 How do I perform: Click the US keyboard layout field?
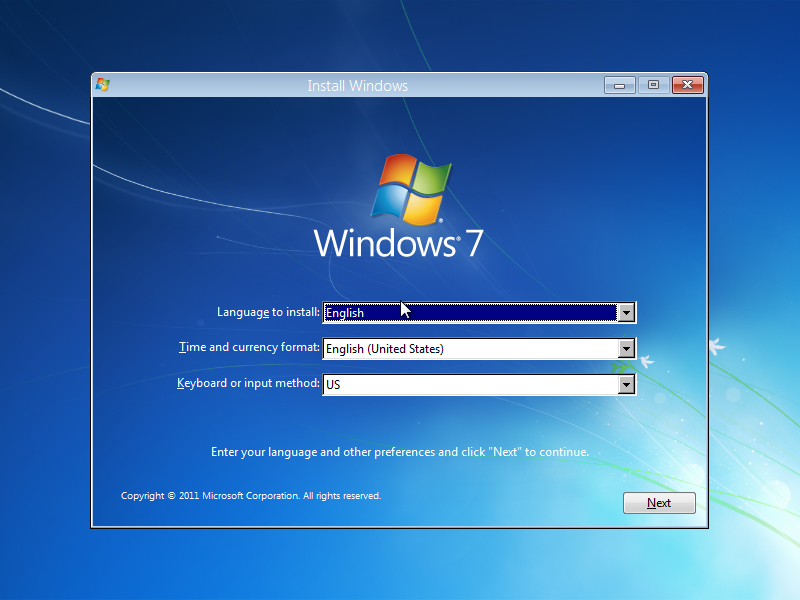(470, 384)
